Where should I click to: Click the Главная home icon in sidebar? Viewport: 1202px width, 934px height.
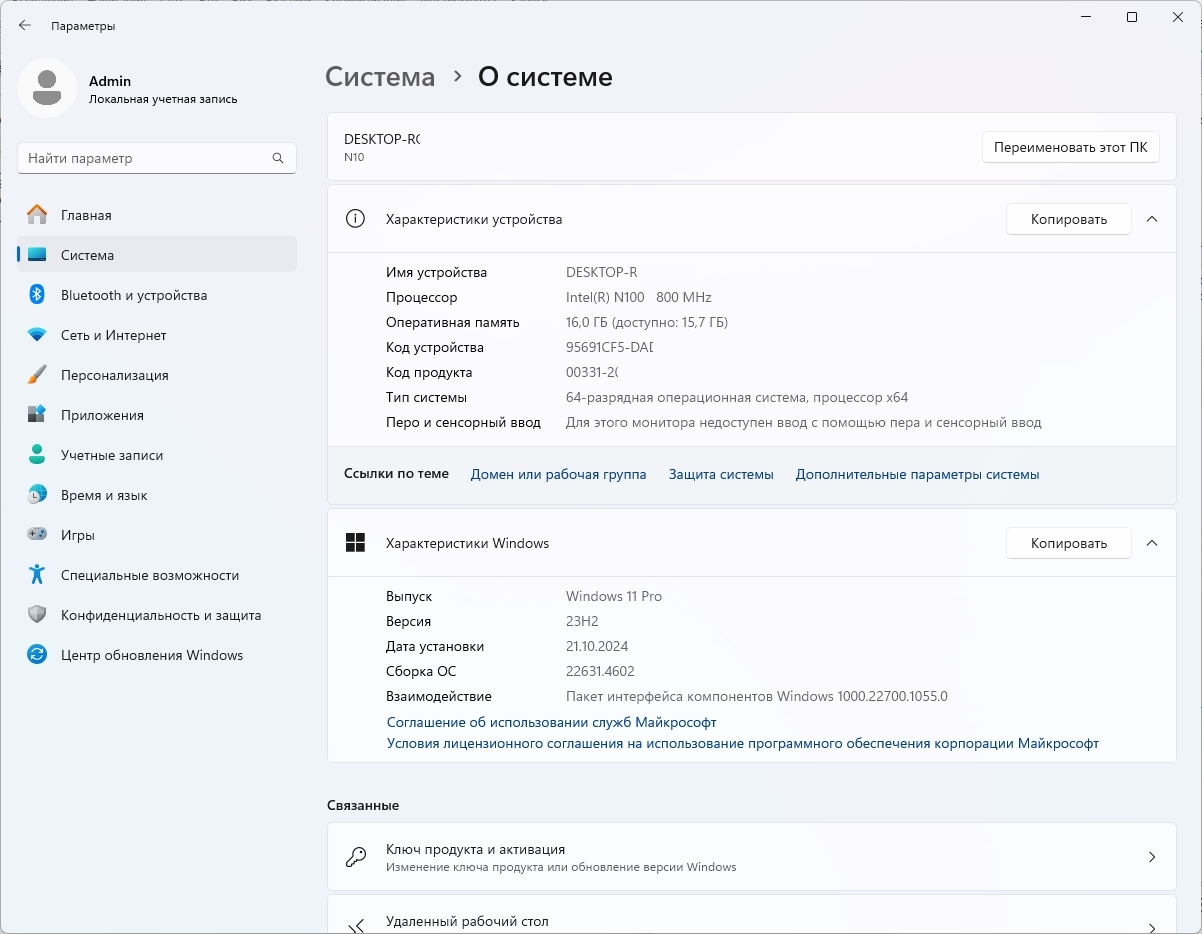[x=37, y=215]
